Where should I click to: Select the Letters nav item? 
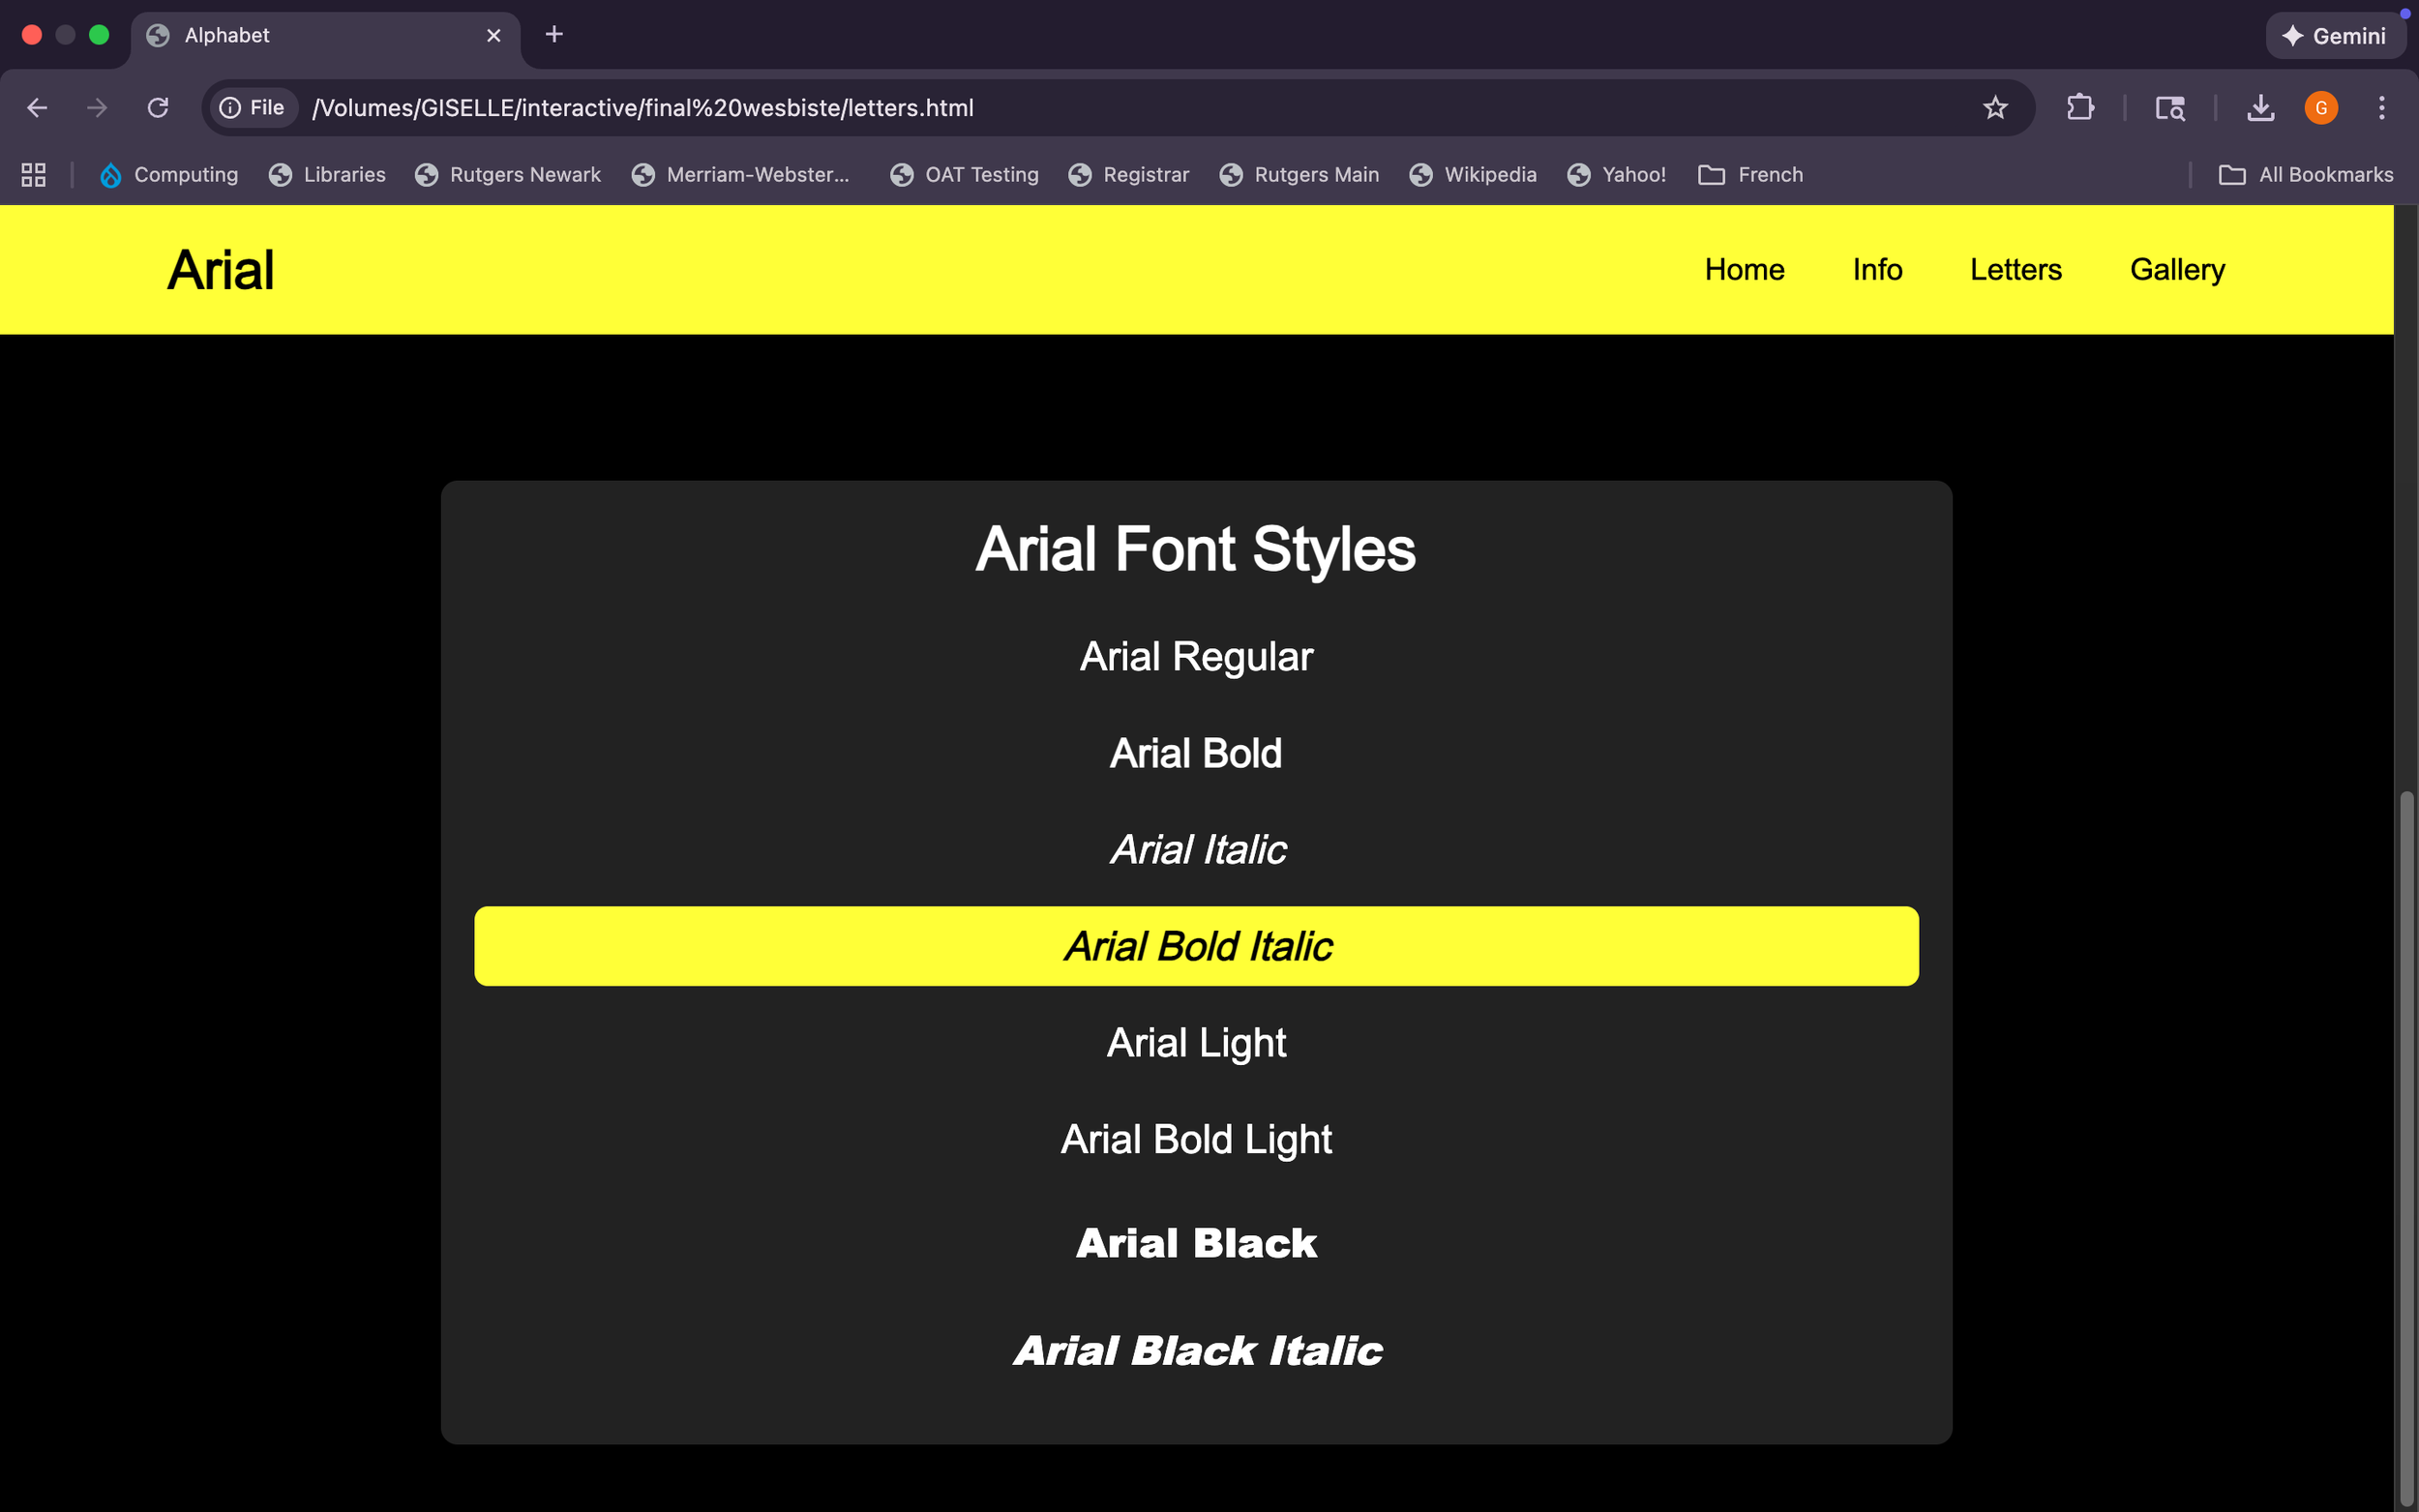point(2015,270)
